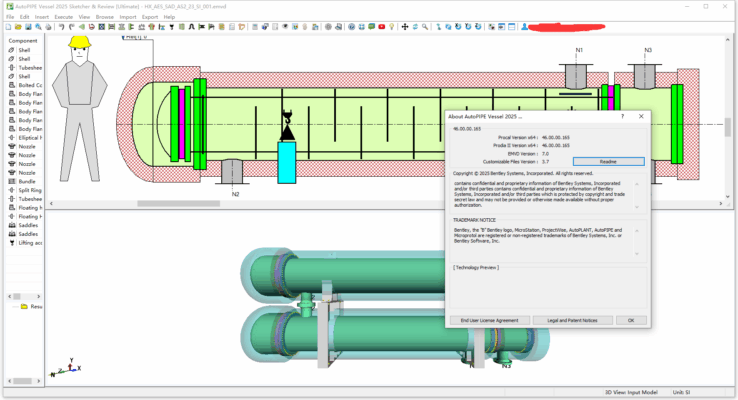Click the Open folder toolbar icon

[x=18, y=27]
